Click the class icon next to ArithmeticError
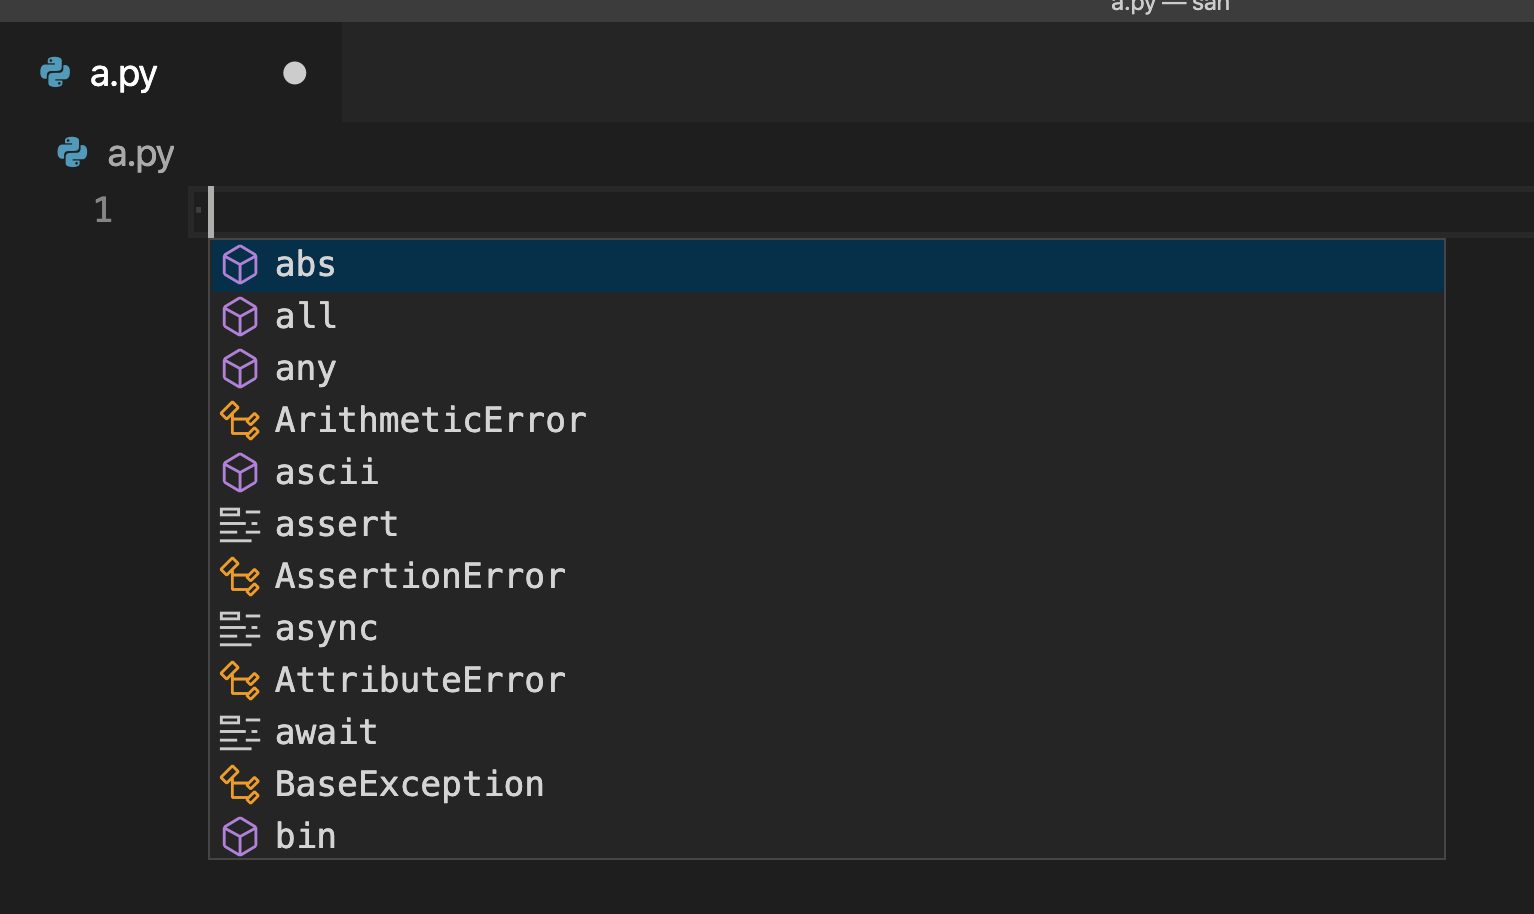Image resolution: width=1534 pixels, height=914 pixels. tap(240, 420)
